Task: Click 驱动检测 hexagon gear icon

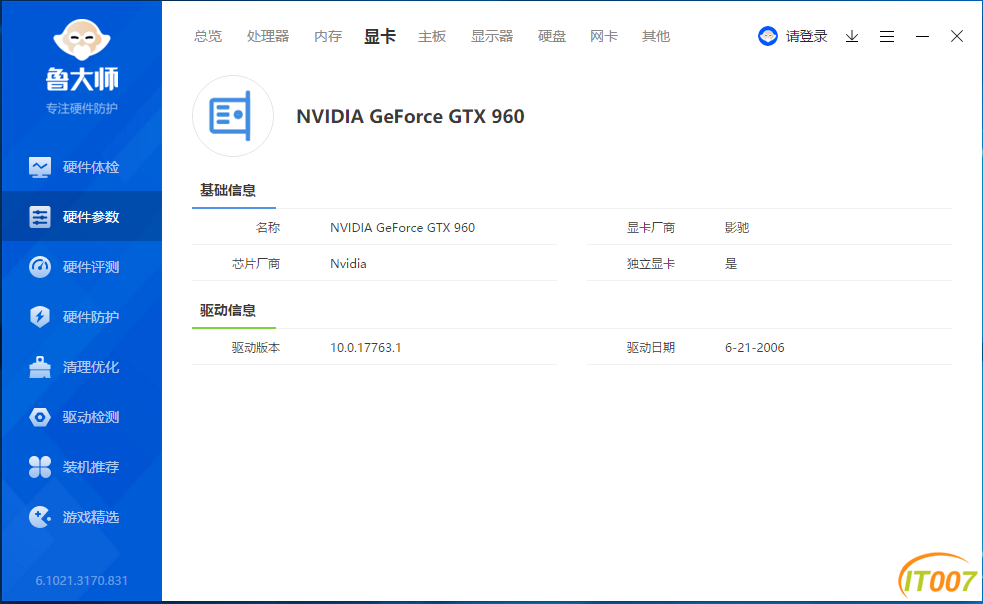Action: coord(39,417)
